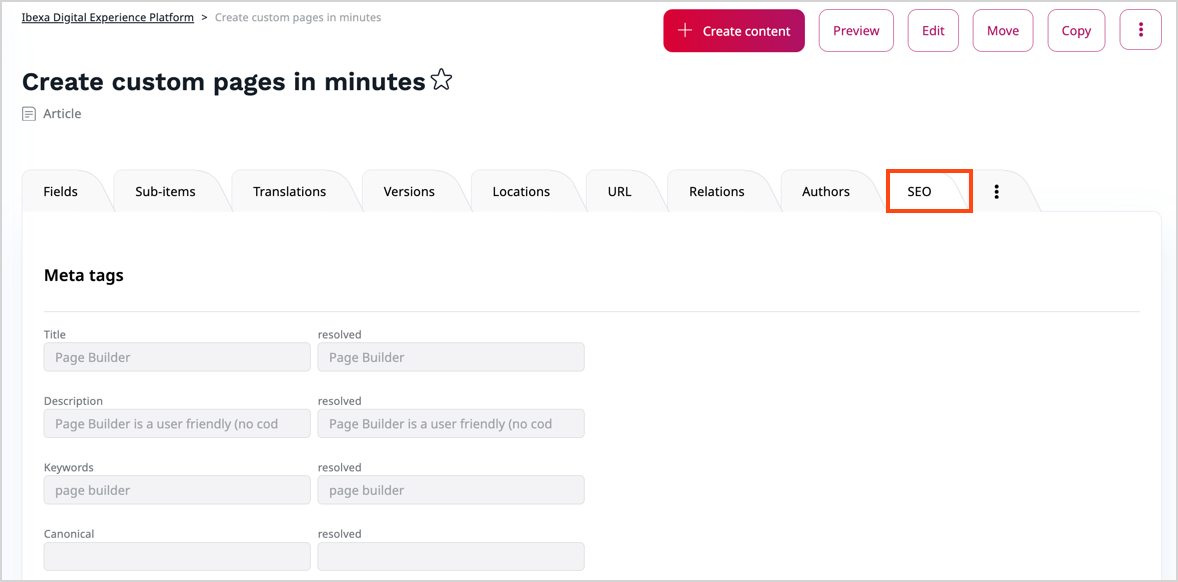Viewport: 1178px width, 582px height.
Task: Click the Article content type icon
Action: [x=28, y=113]
